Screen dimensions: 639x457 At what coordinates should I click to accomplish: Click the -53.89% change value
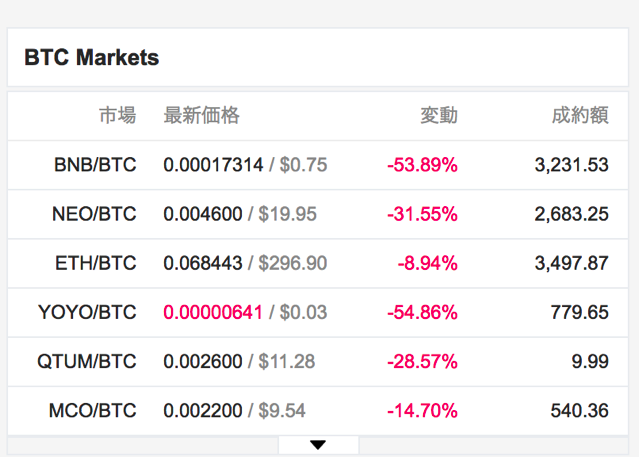coord(422,165)
